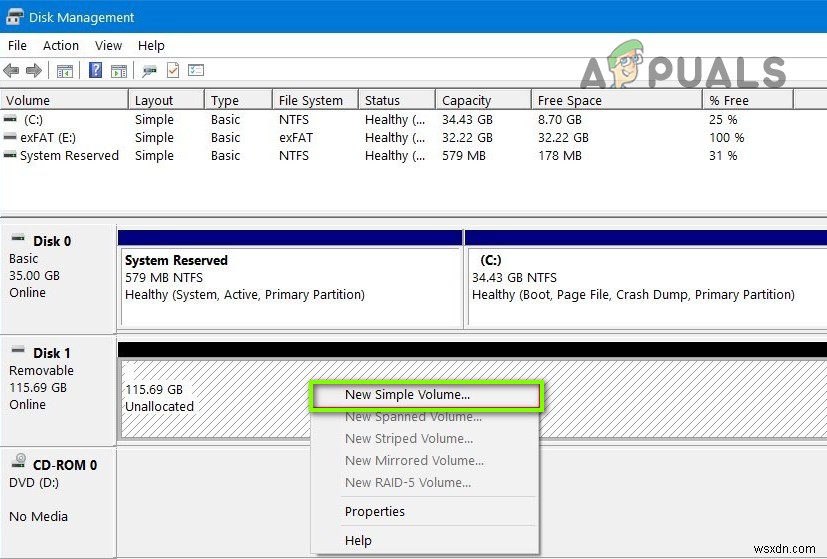The height and width of the screenshot is (559, 827).
Task: Select Properties in the context menu
Action: 425,512
